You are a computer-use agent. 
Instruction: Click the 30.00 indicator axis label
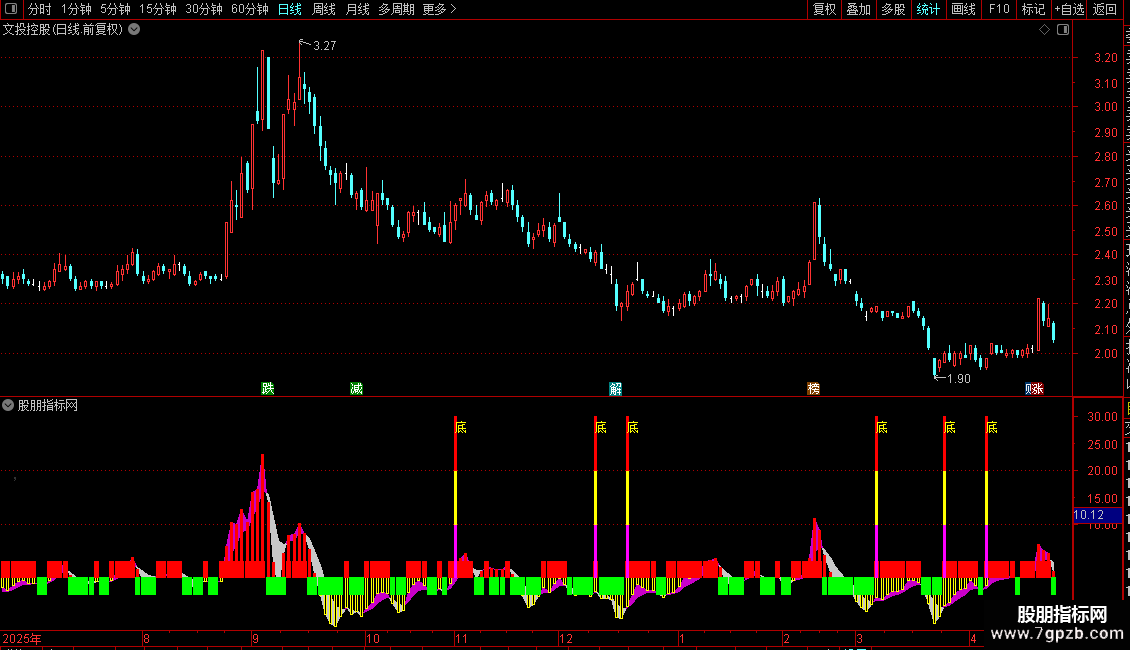1103,417
